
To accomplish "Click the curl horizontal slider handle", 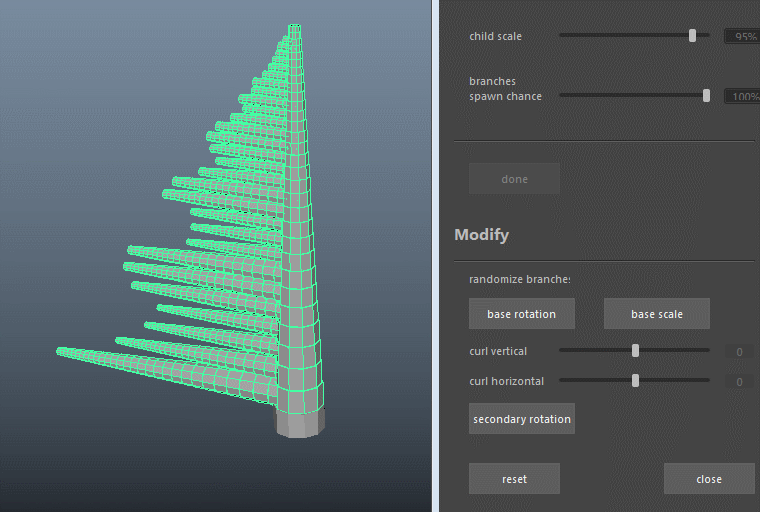I will (x=635, y=381).
